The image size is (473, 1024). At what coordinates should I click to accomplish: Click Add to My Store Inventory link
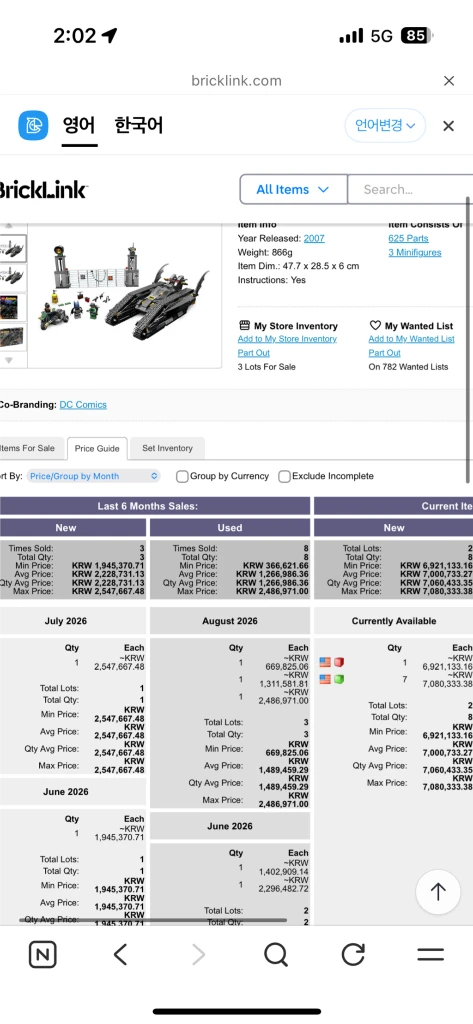click(x=287, y=339)
